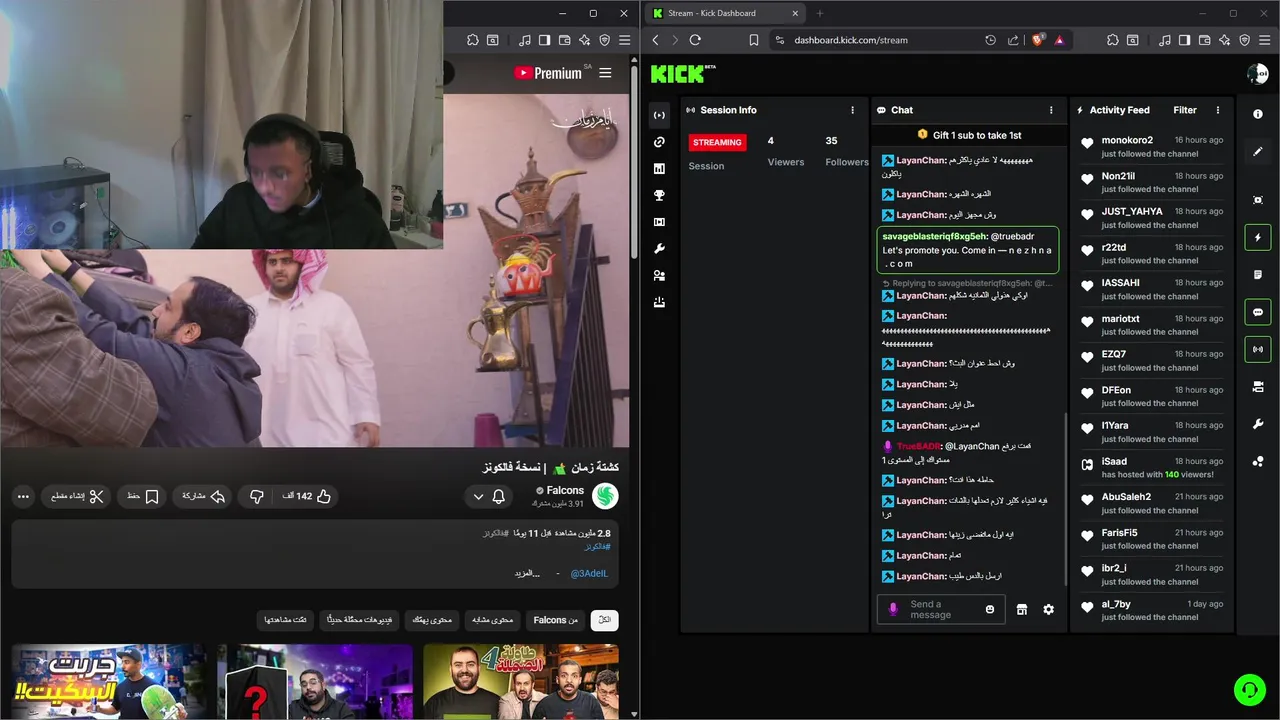This screenshot has height=720, width=1280.
Task: Open the community users icon in Kick sidebar
Action: (659, 275)
